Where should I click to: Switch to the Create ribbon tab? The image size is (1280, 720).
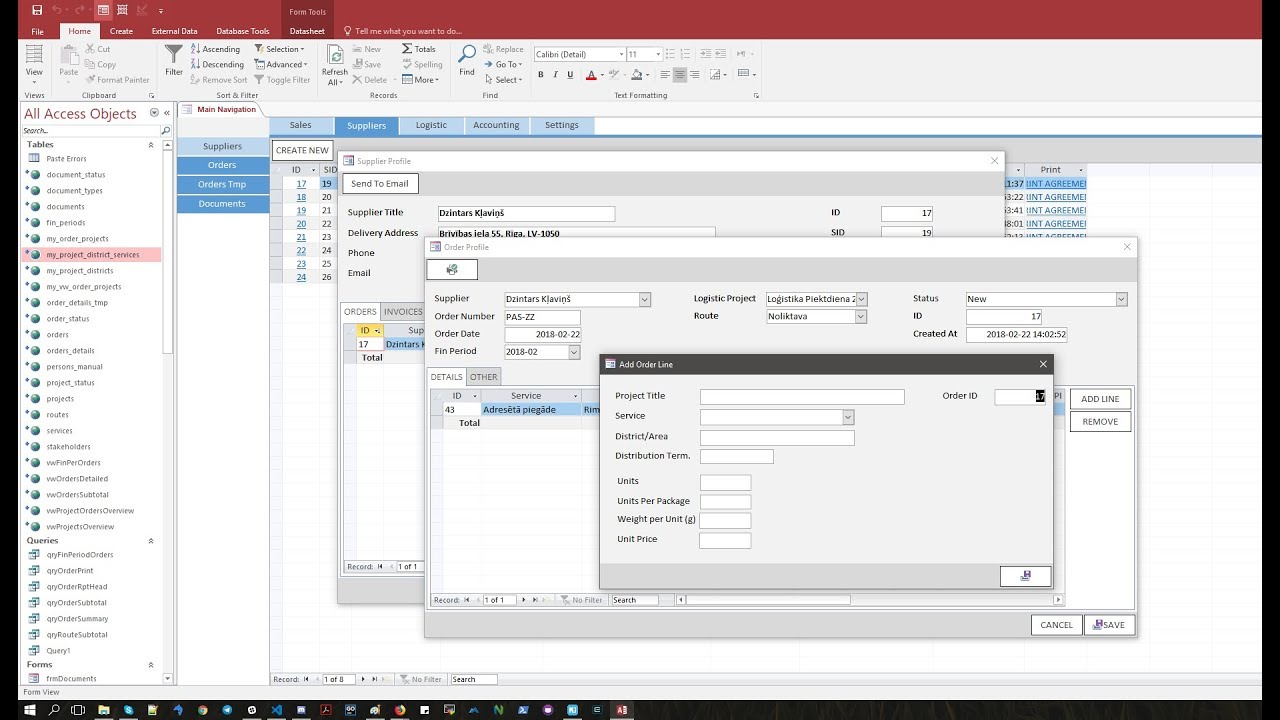(121, 31)
